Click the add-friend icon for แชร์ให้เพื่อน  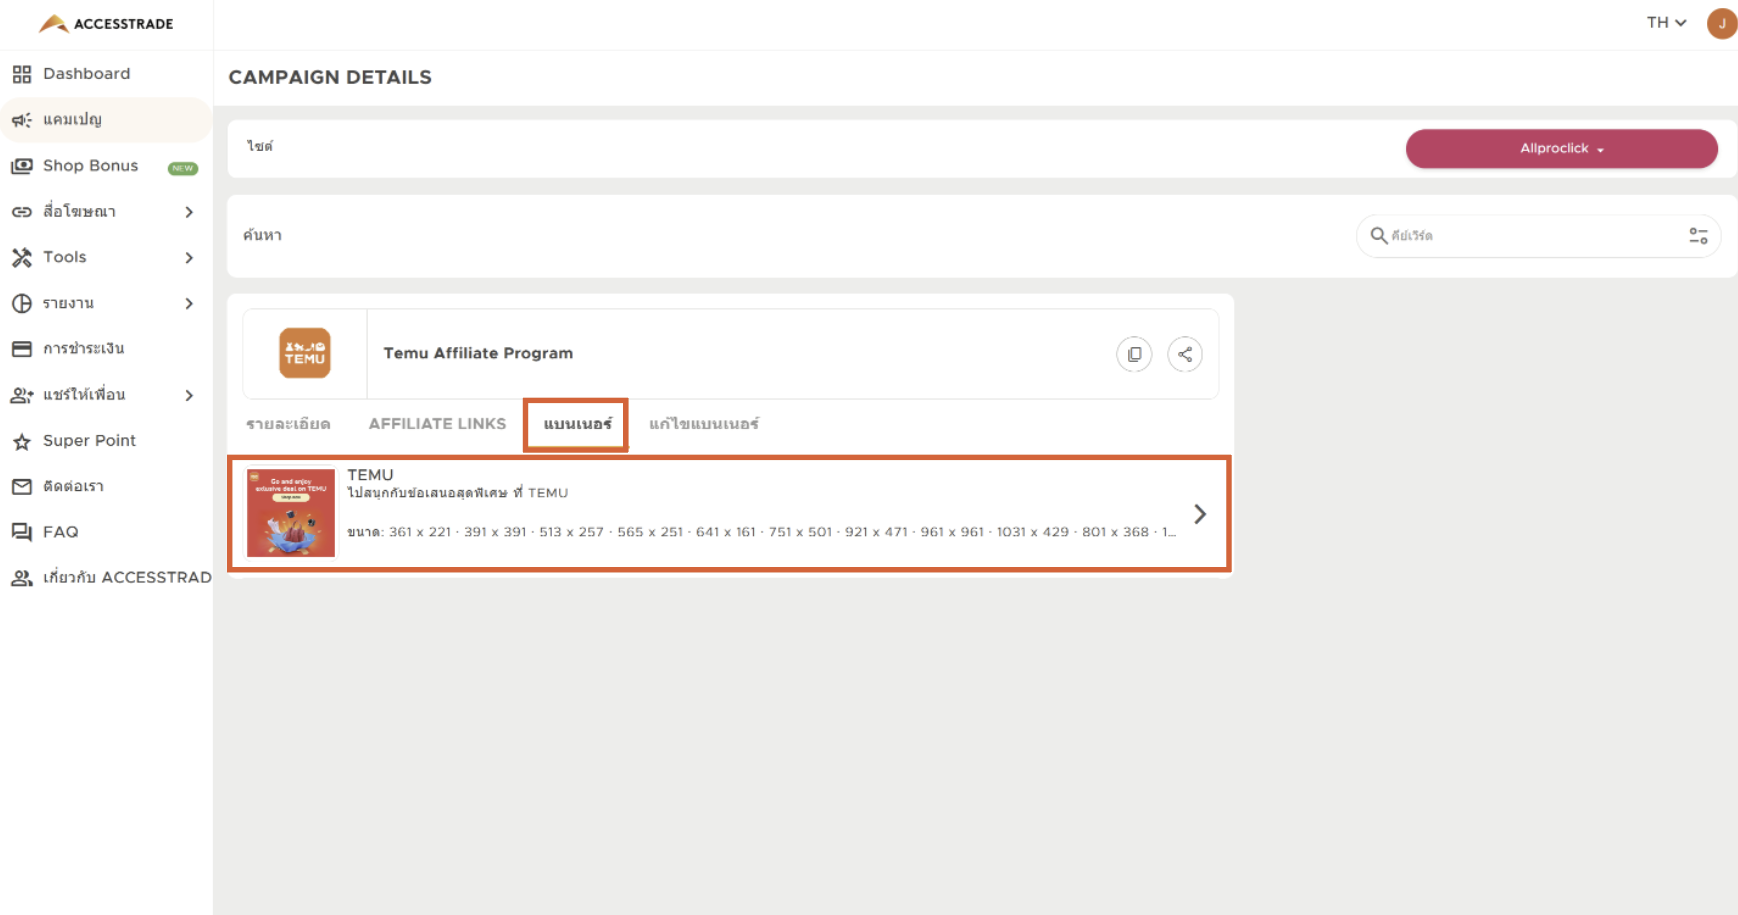click(x=22, y=395)
